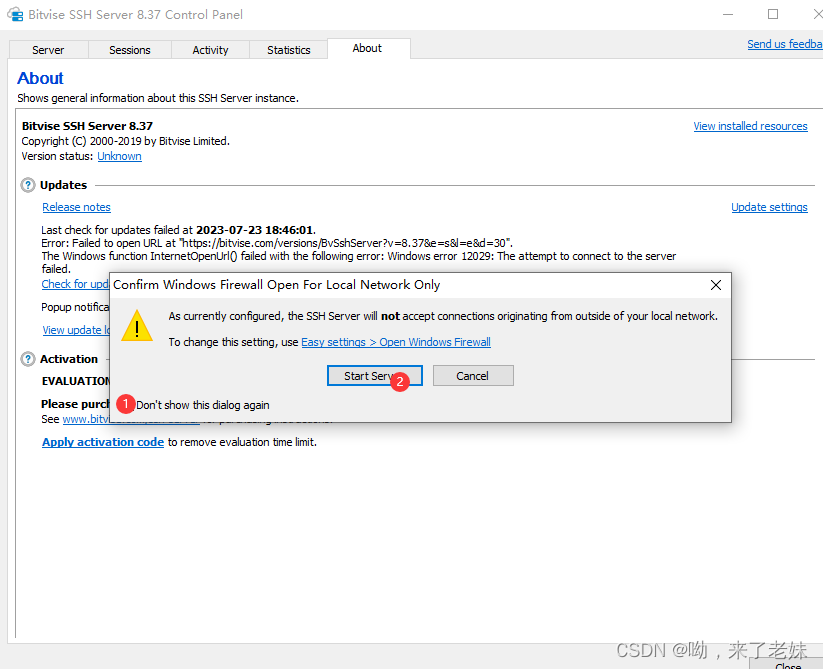Image resolution: width=823 pixels, height=669 pixels.
Task: Open the Release notes link
Action: tap(76, 206)
